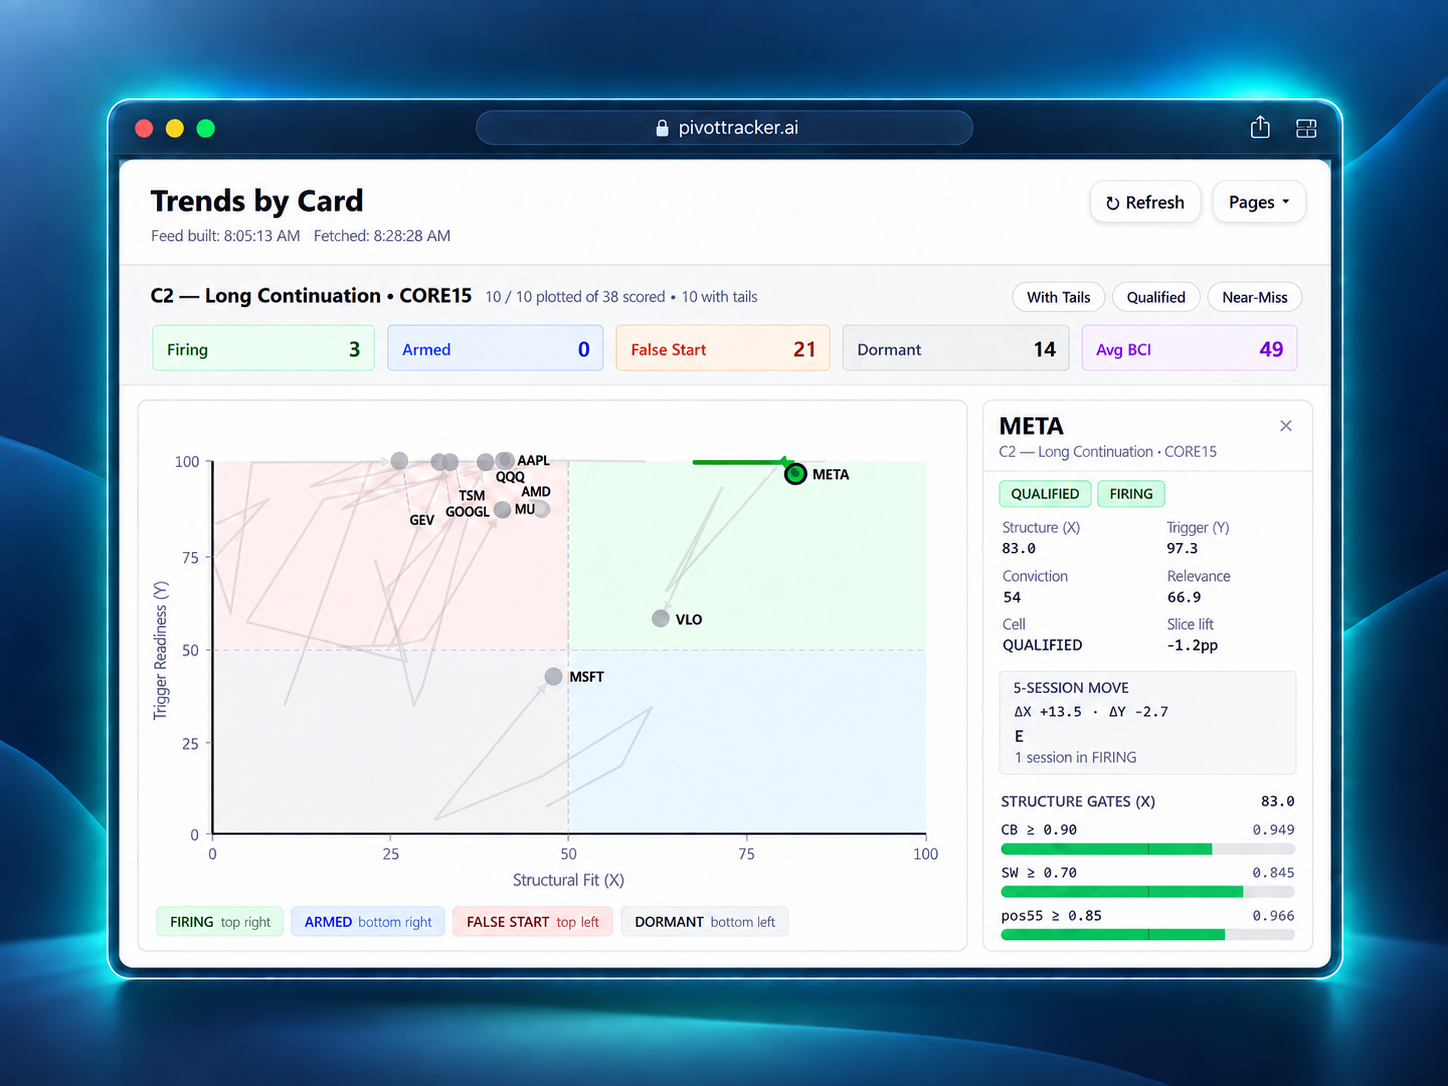
Task: Click the yellow minimize window button
Action: click(175, 128)
